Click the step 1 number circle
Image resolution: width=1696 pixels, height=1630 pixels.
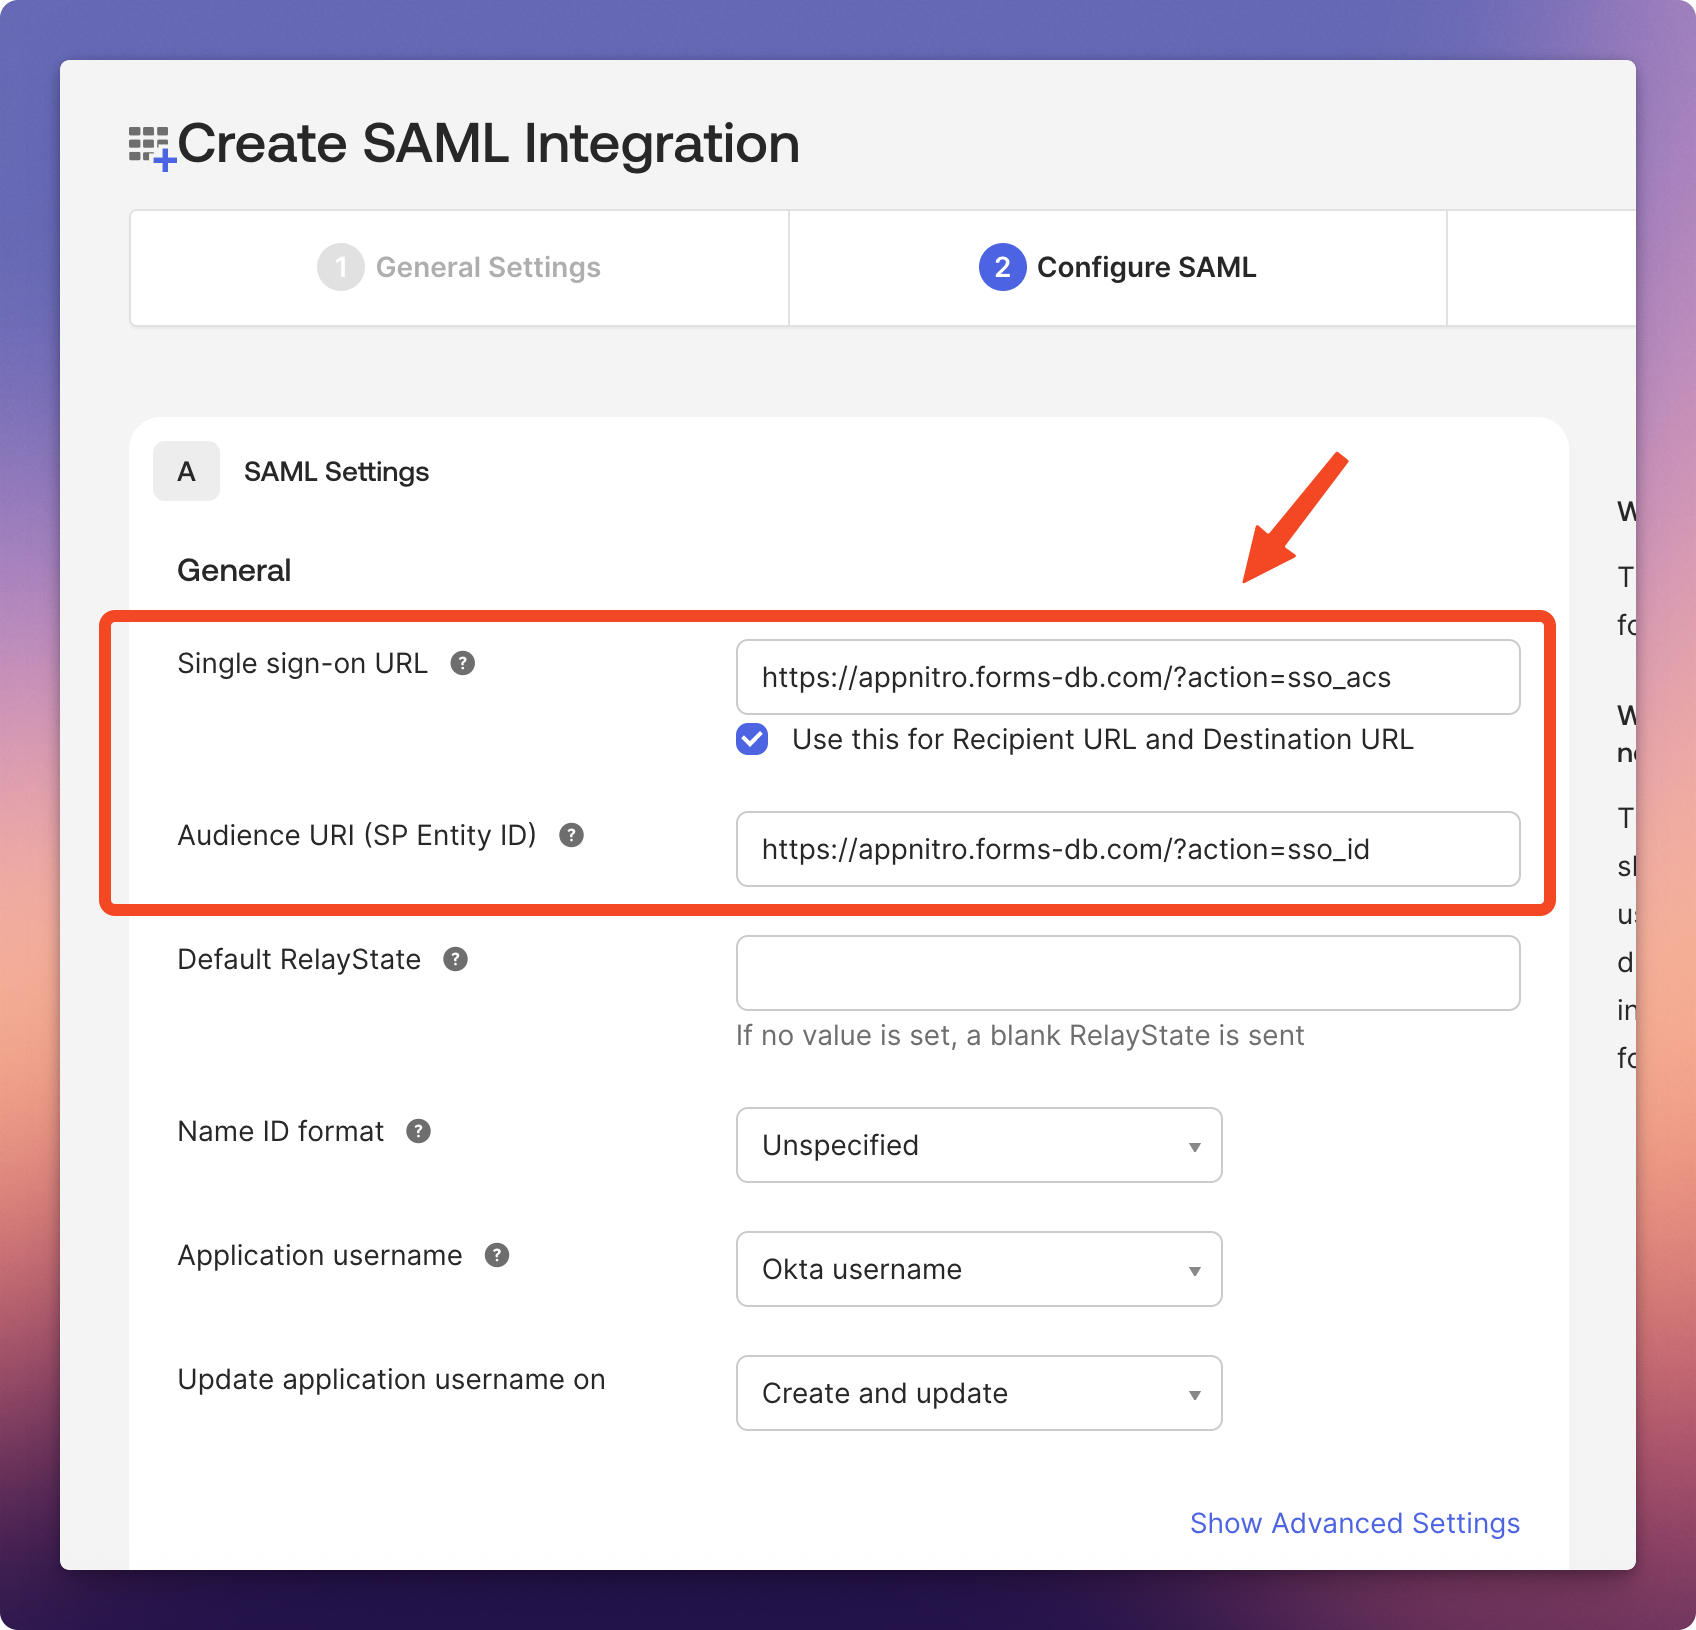(341, 267)
